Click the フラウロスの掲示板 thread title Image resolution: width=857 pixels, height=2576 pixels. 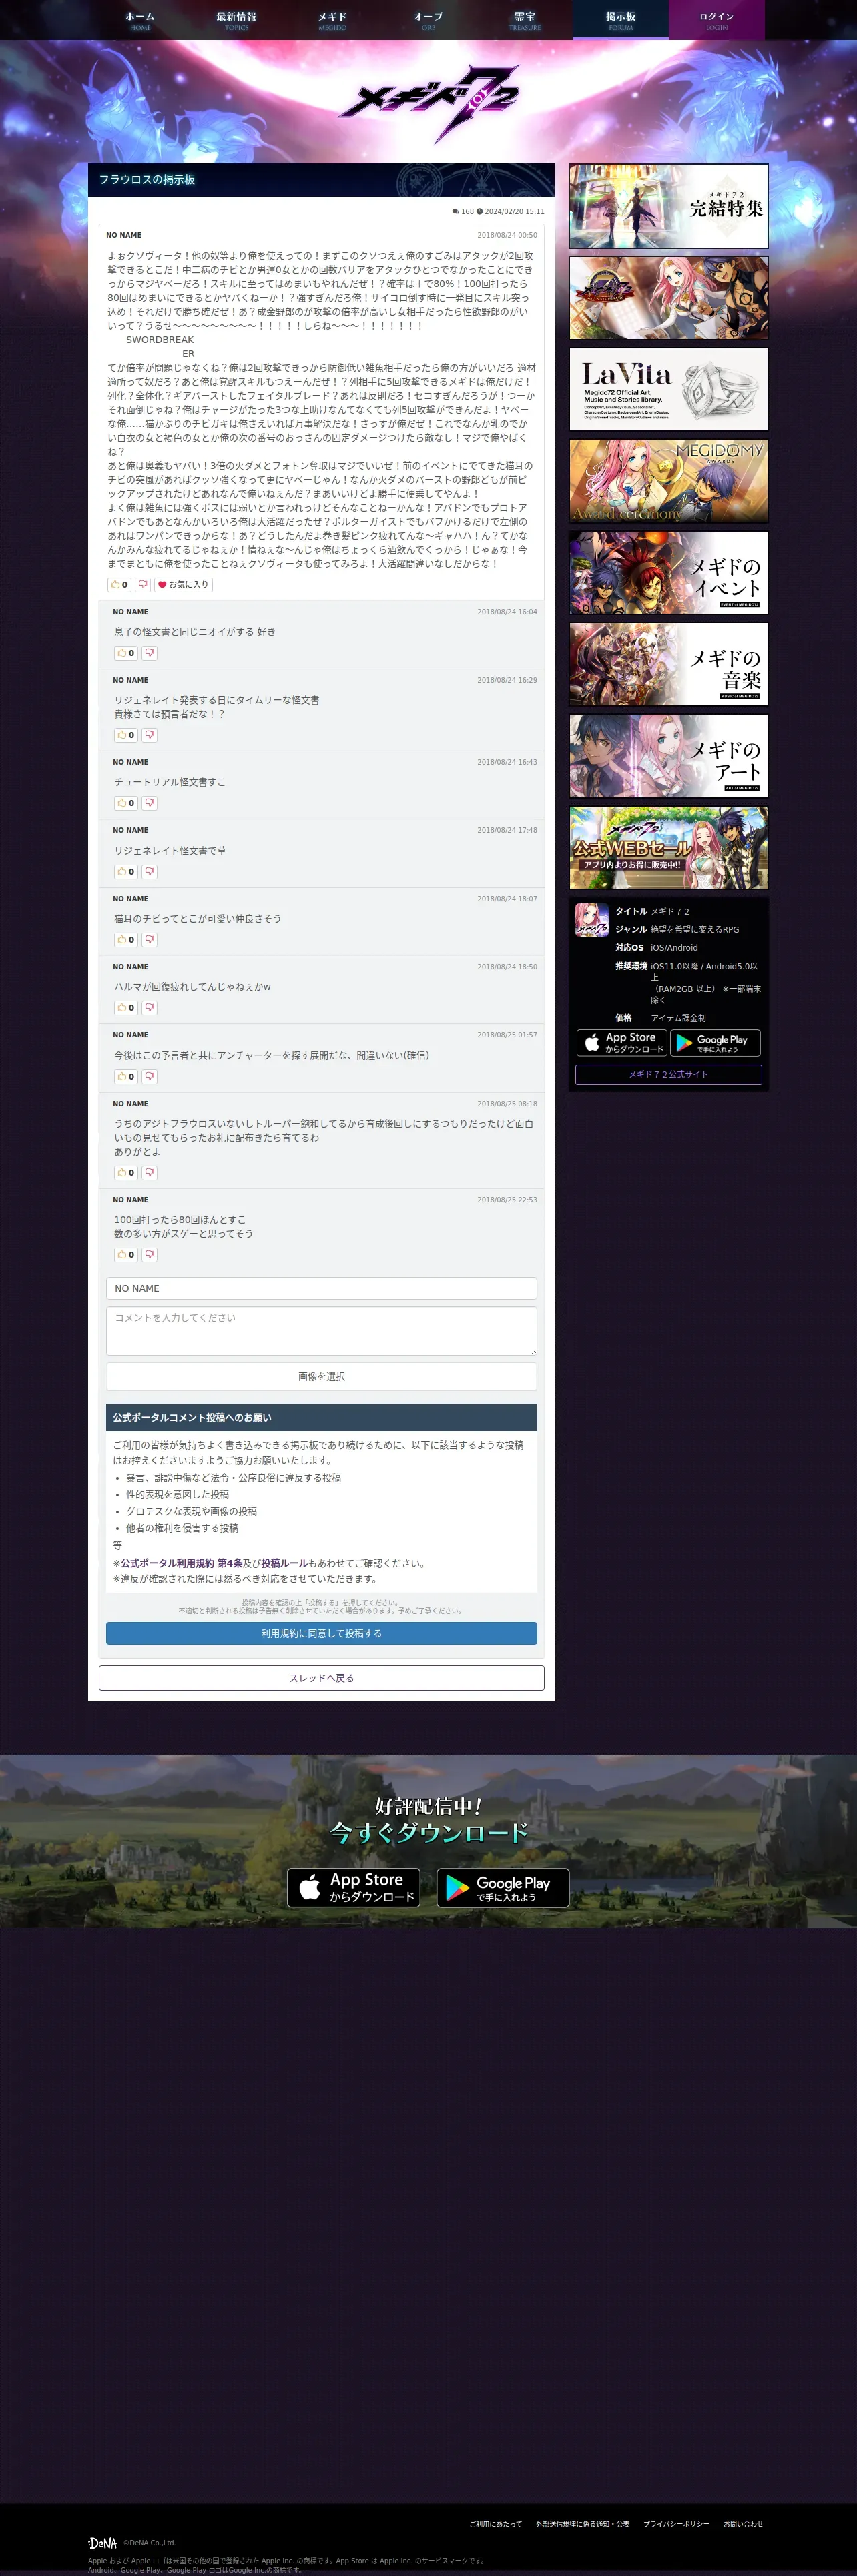147,180
